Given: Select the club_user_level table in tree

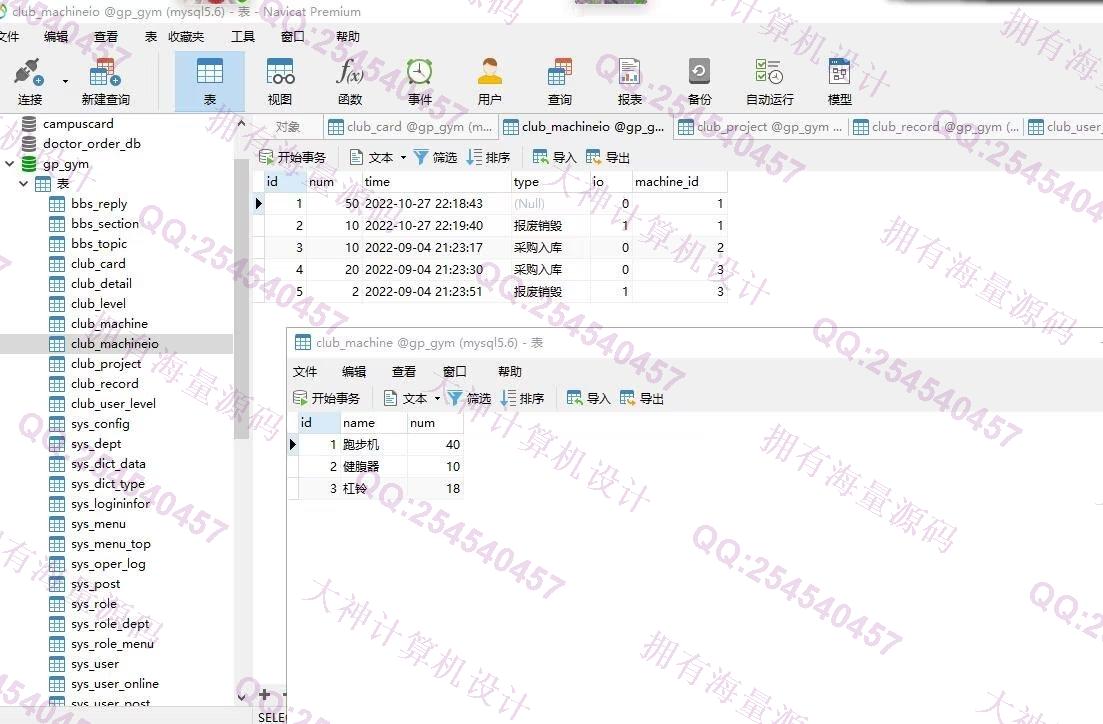Looking at the screenshot, I should (113, 404).
